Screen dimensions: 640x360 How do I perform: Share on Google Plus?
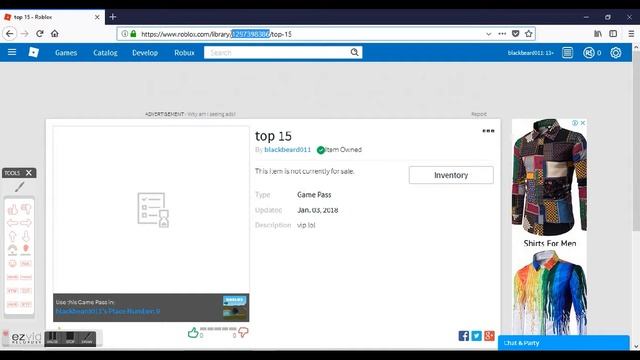tap(489, 336)
